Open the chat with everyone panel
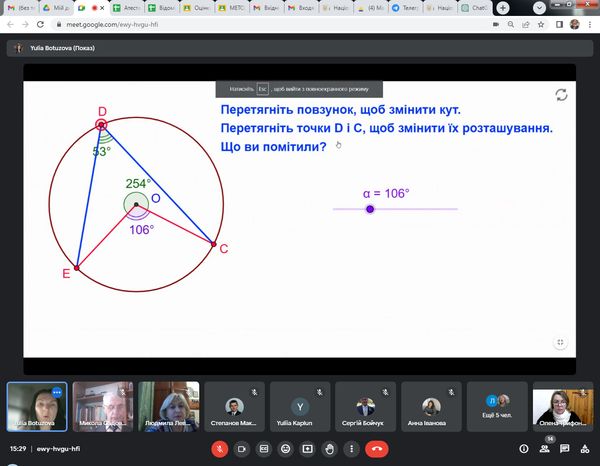Viewport: 600px width, 466px height. (x=564, y=449)
